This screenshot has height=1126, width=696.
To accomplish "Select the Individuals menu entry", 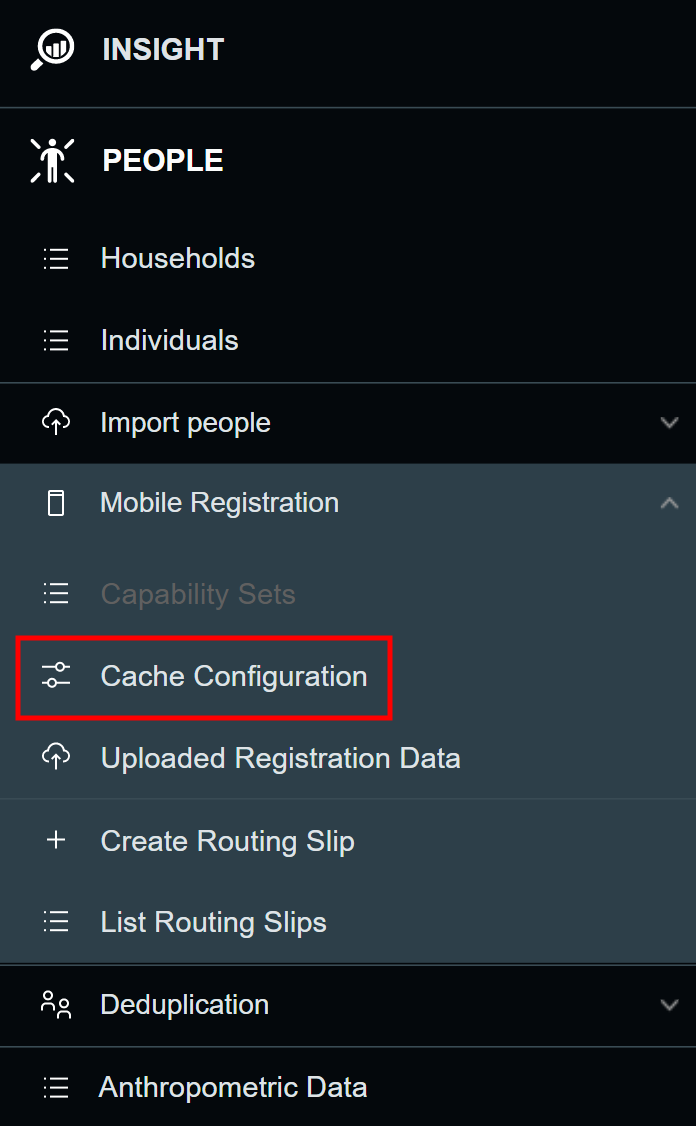I will pos(169,340).
